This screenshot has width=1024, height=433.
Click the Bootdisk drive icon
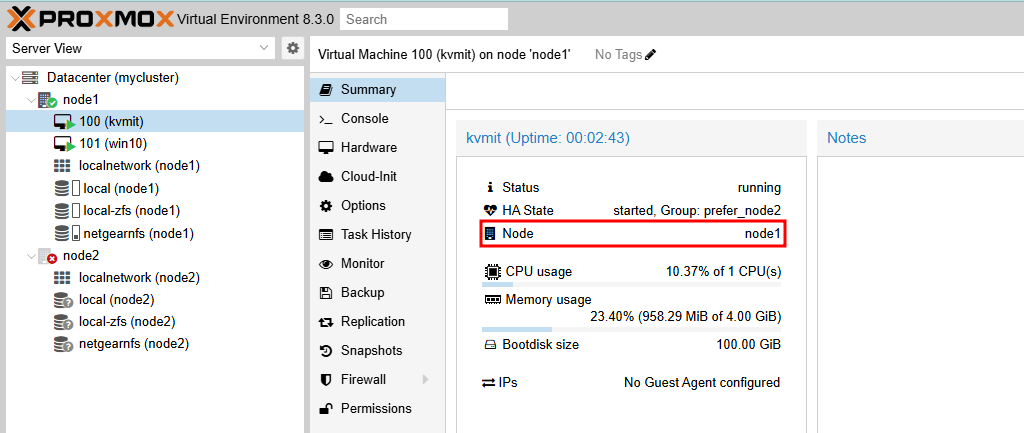click(490, 344)
